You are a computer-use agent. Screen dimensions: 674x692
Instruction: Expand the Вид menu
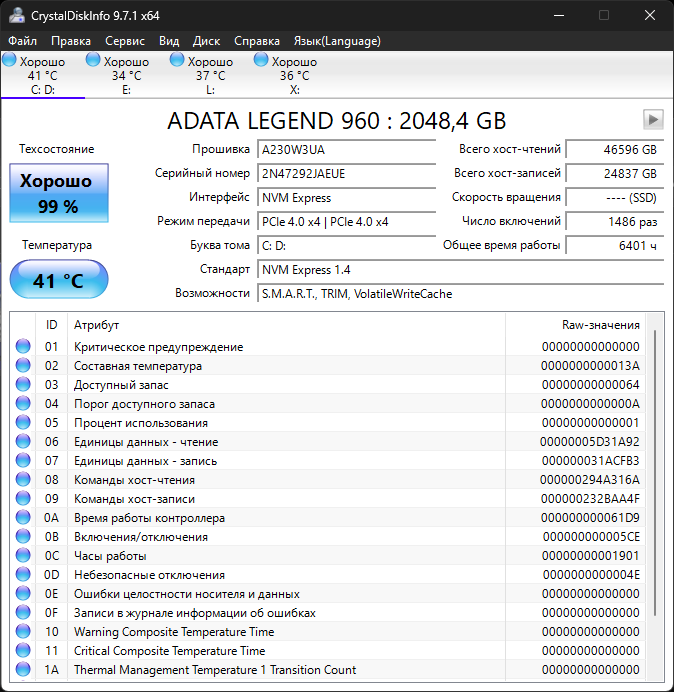[x=169, y=41]
